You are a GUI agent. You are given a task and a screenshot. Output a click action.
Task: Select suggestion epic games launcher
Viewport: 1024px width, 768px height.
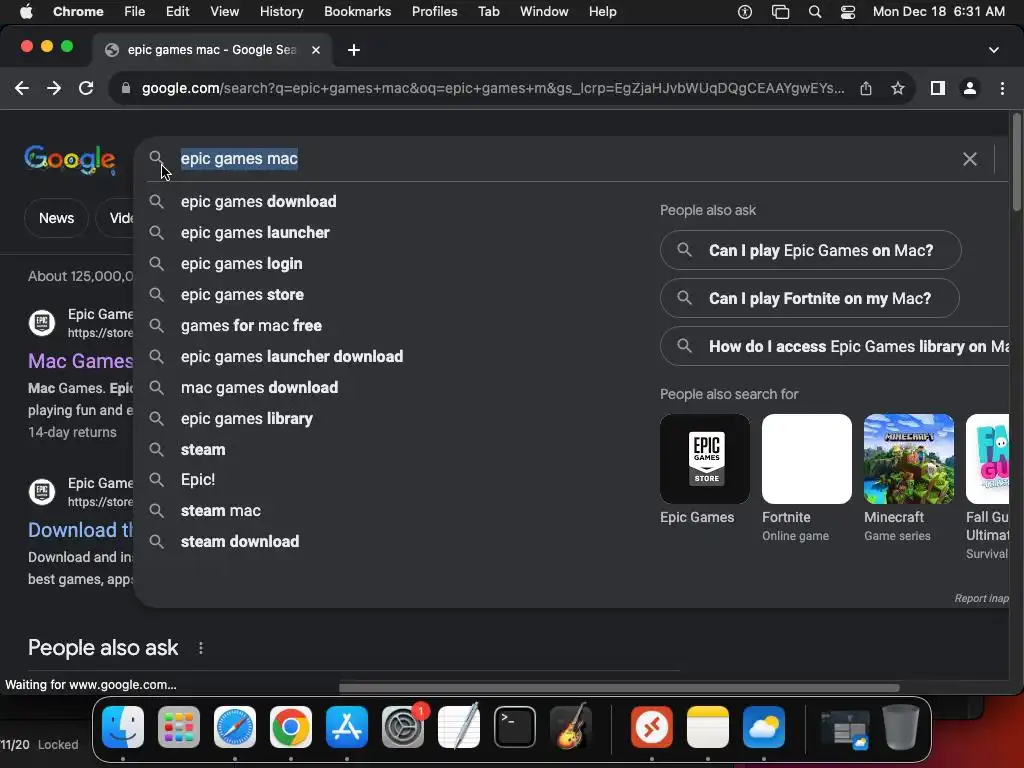point(255,232)
